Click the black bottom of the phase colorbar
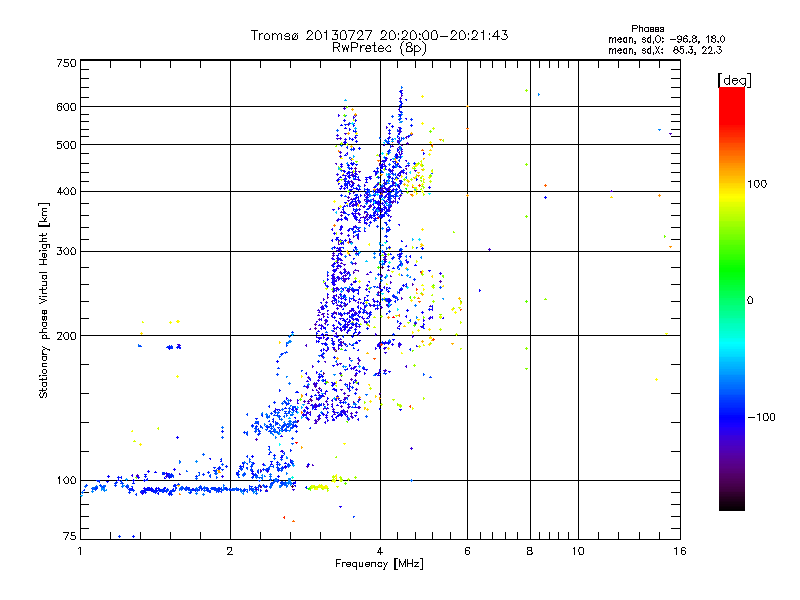This screenshot has width=800, height=600. click(732, 503)
